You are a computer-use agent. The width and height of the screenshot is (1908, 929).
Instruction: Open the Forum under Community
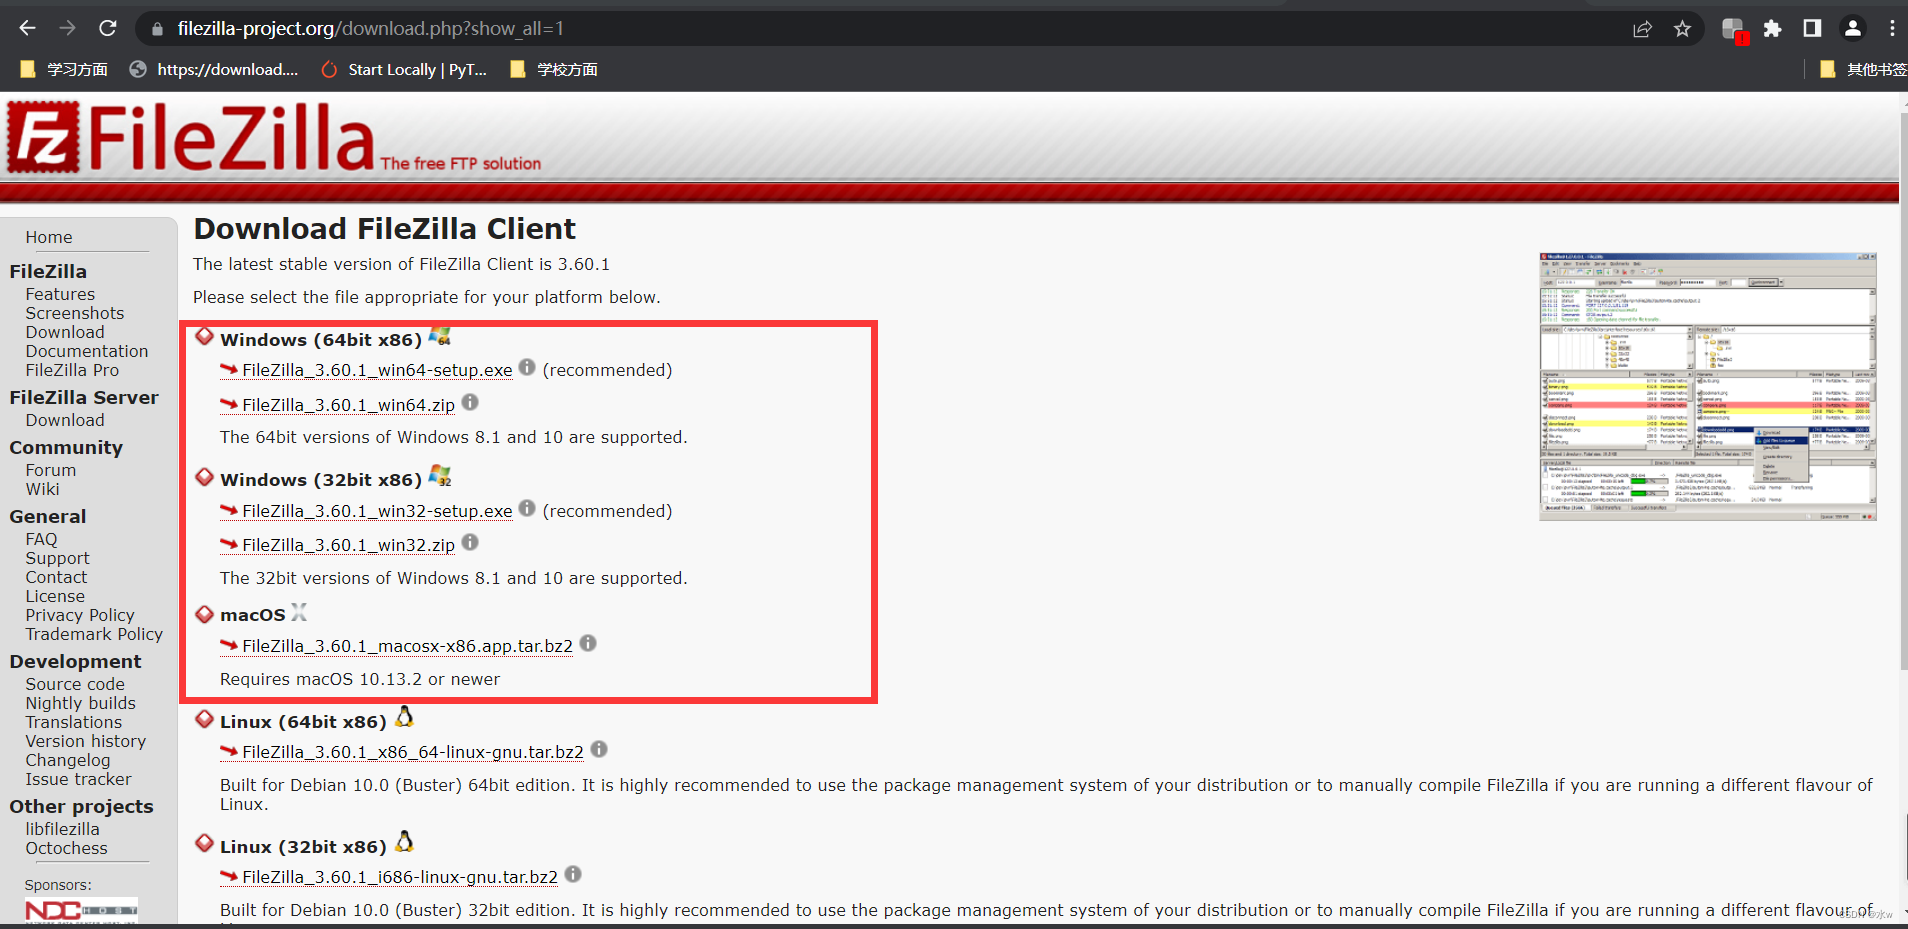point(50,470)
